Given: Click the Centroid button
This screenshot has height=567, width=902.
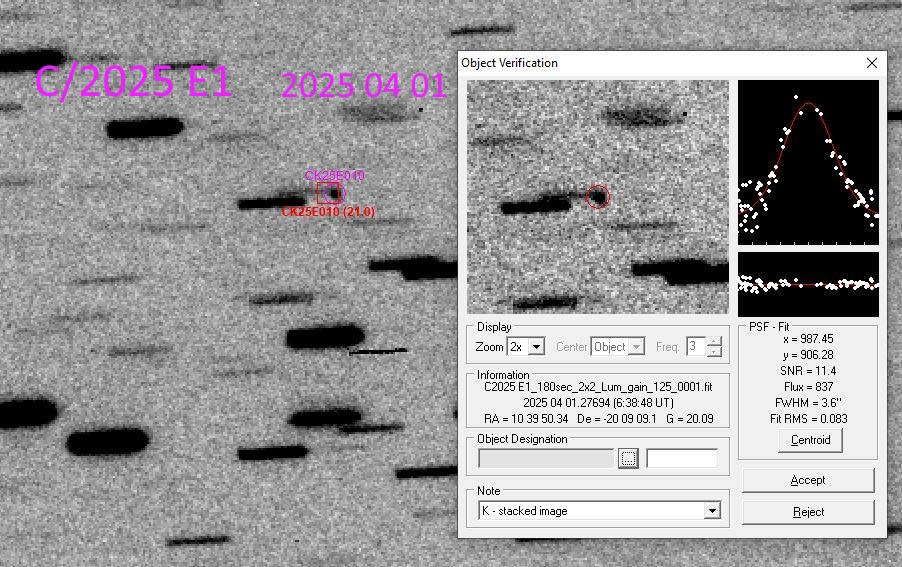Looking at the screenshot, I should click(x=809, y=440).
